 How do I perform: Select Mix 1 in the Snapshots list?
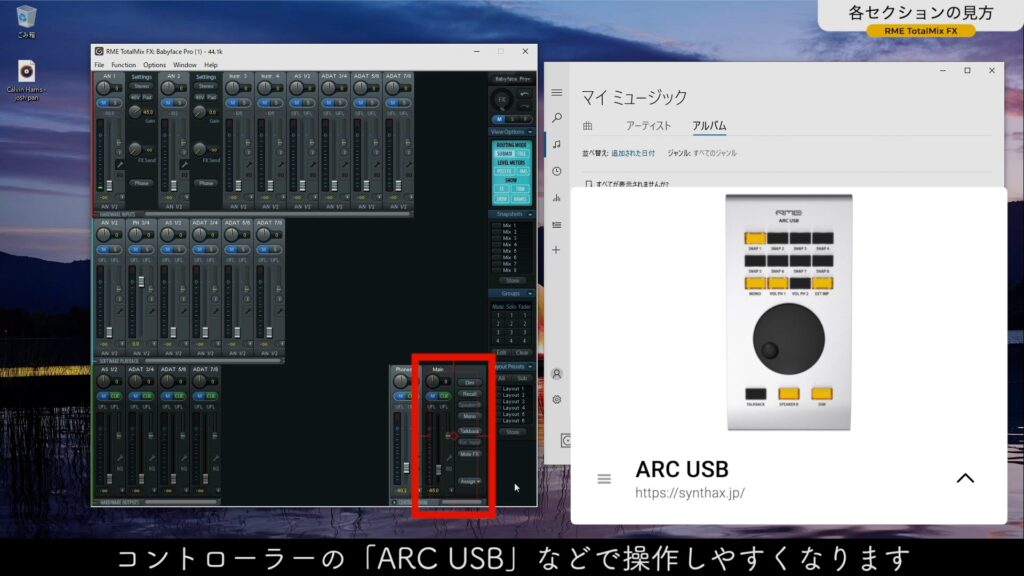(x=509, y=225)
